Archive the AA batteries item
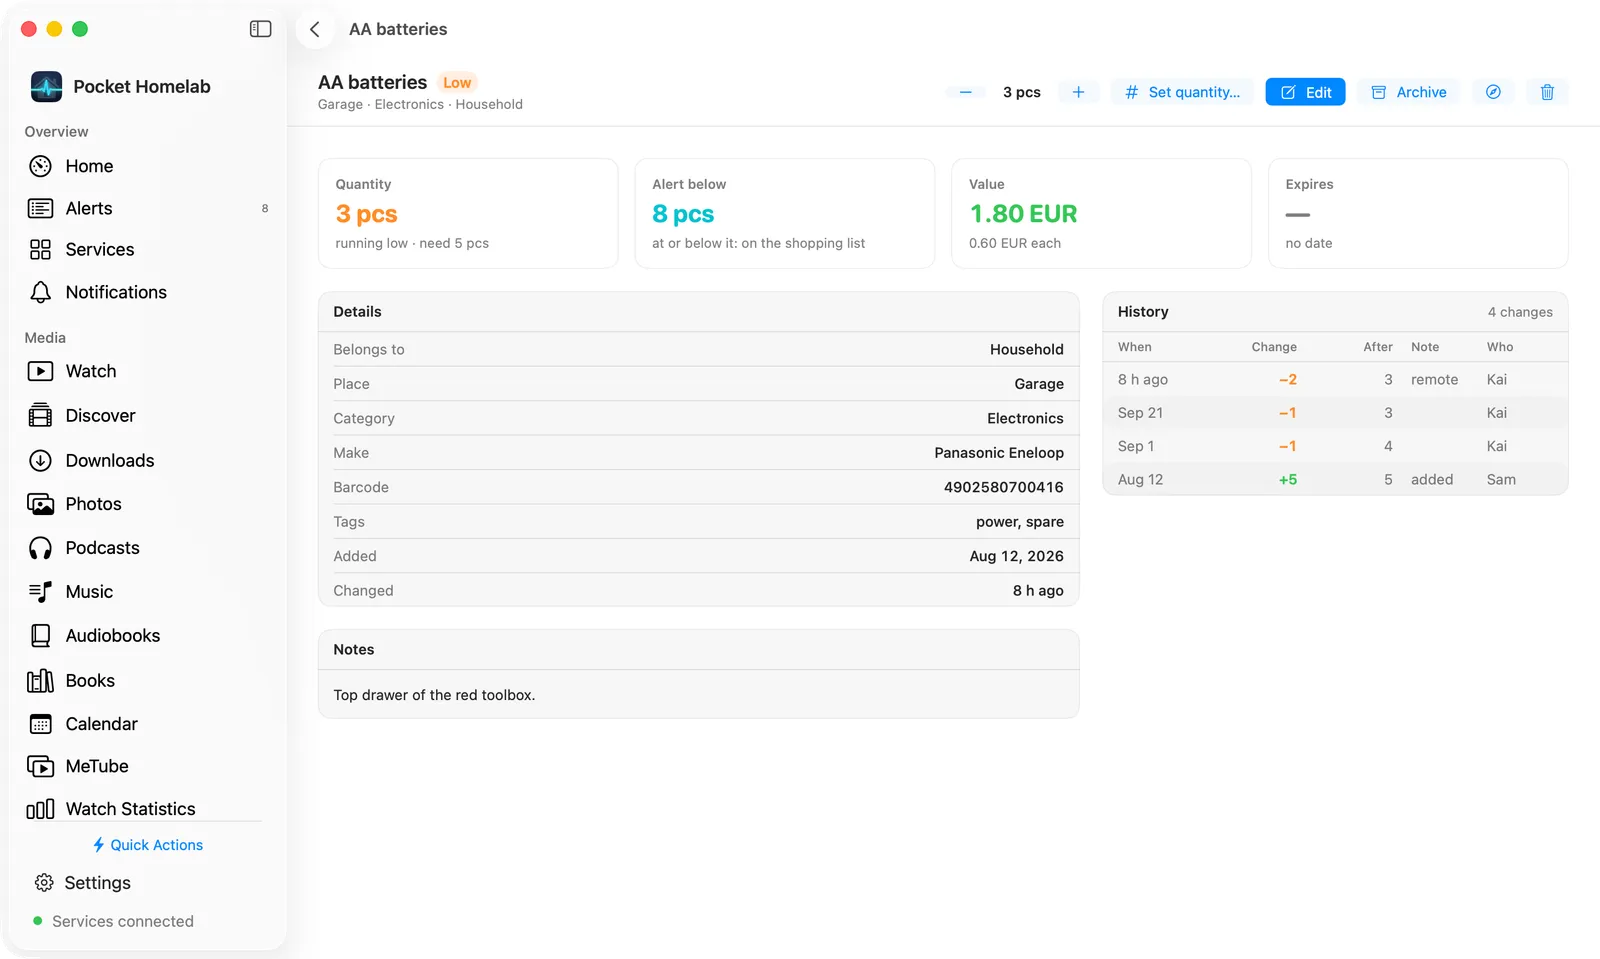 1408,92
